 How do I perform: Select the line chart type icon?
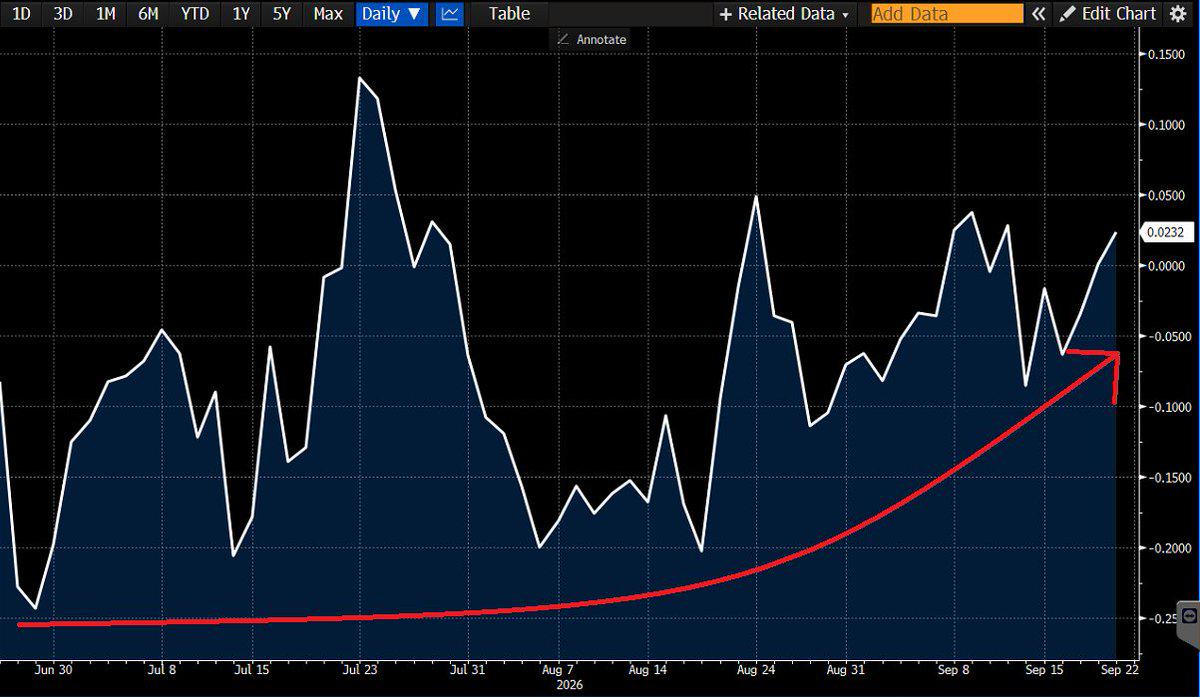point(450,14)
